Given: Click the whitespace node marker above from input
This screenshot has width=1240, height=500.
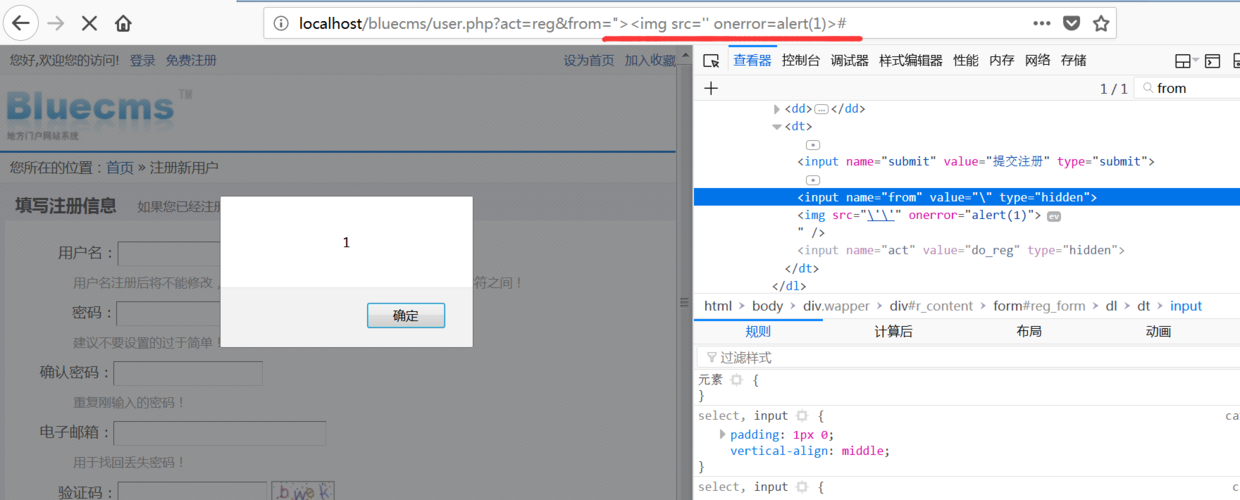Looking at the screenshot, I should [x=813, y=180].
